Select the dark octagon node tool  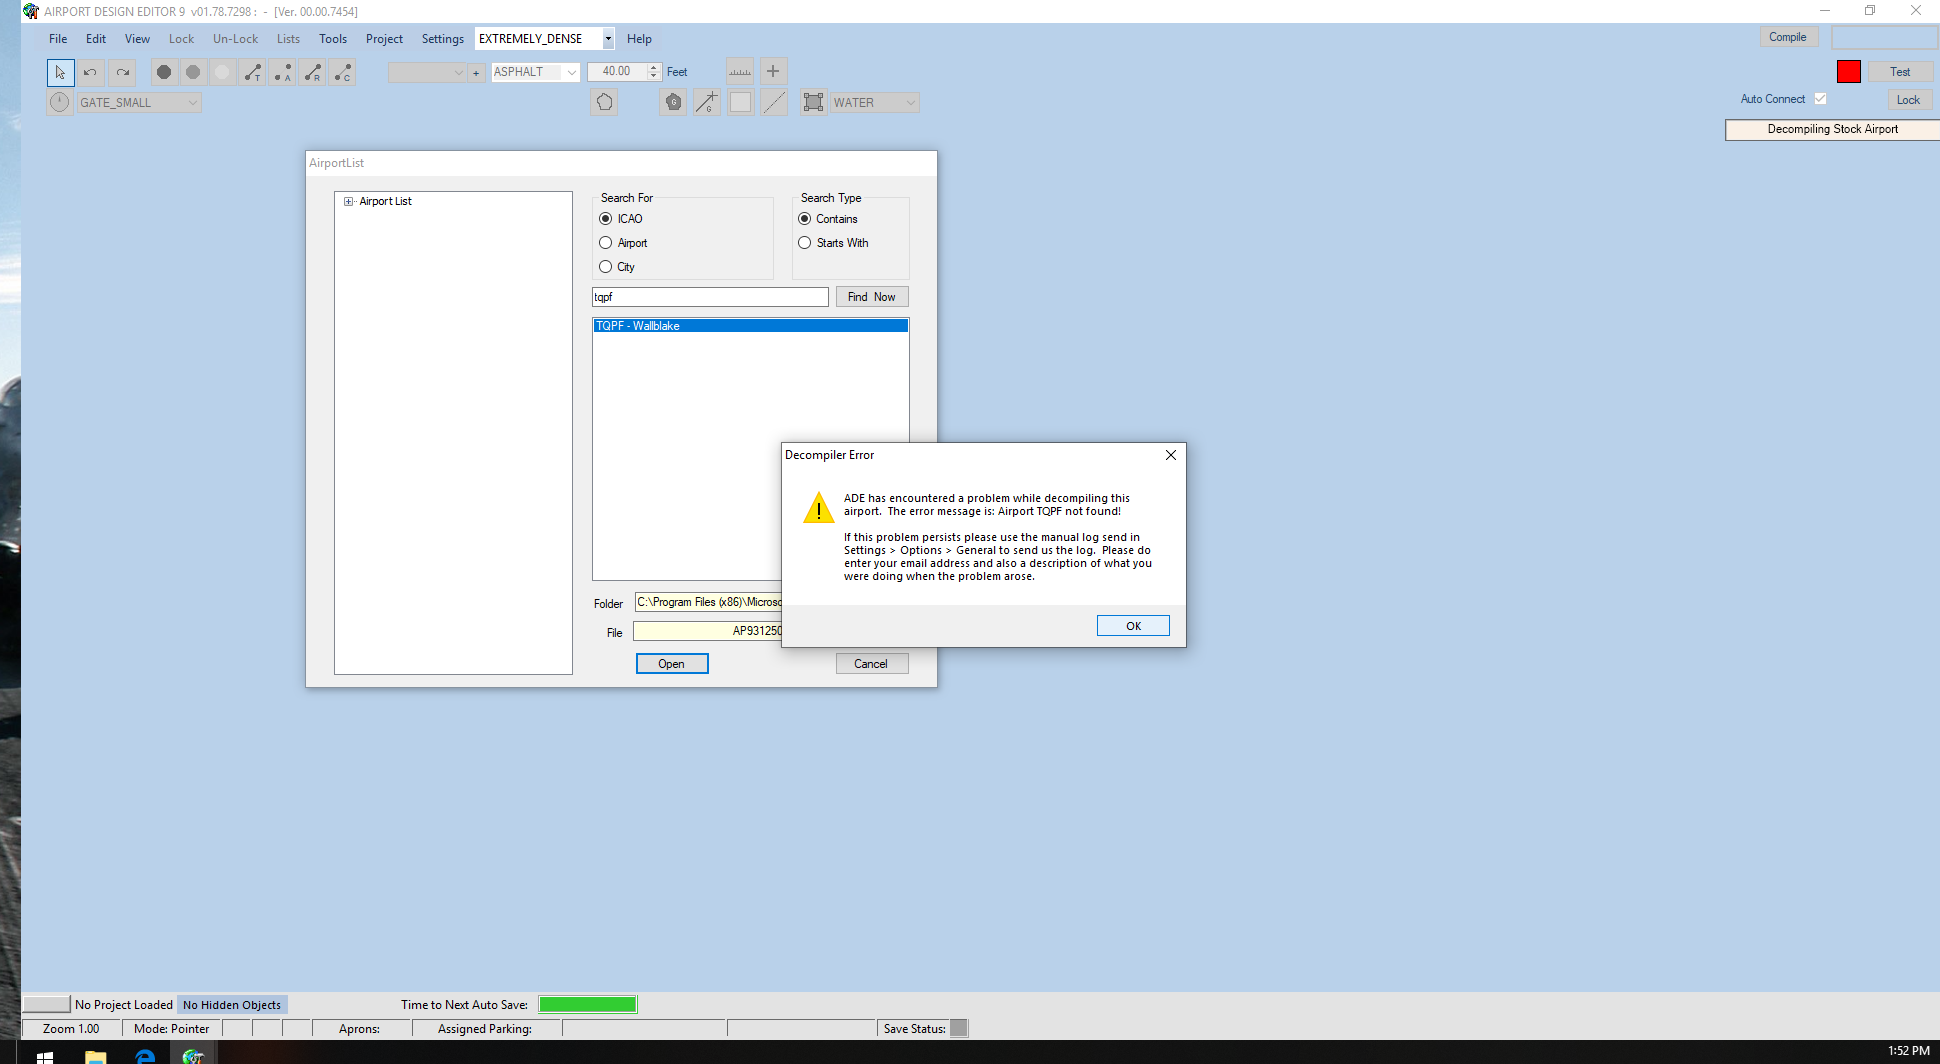click(164, 72)
